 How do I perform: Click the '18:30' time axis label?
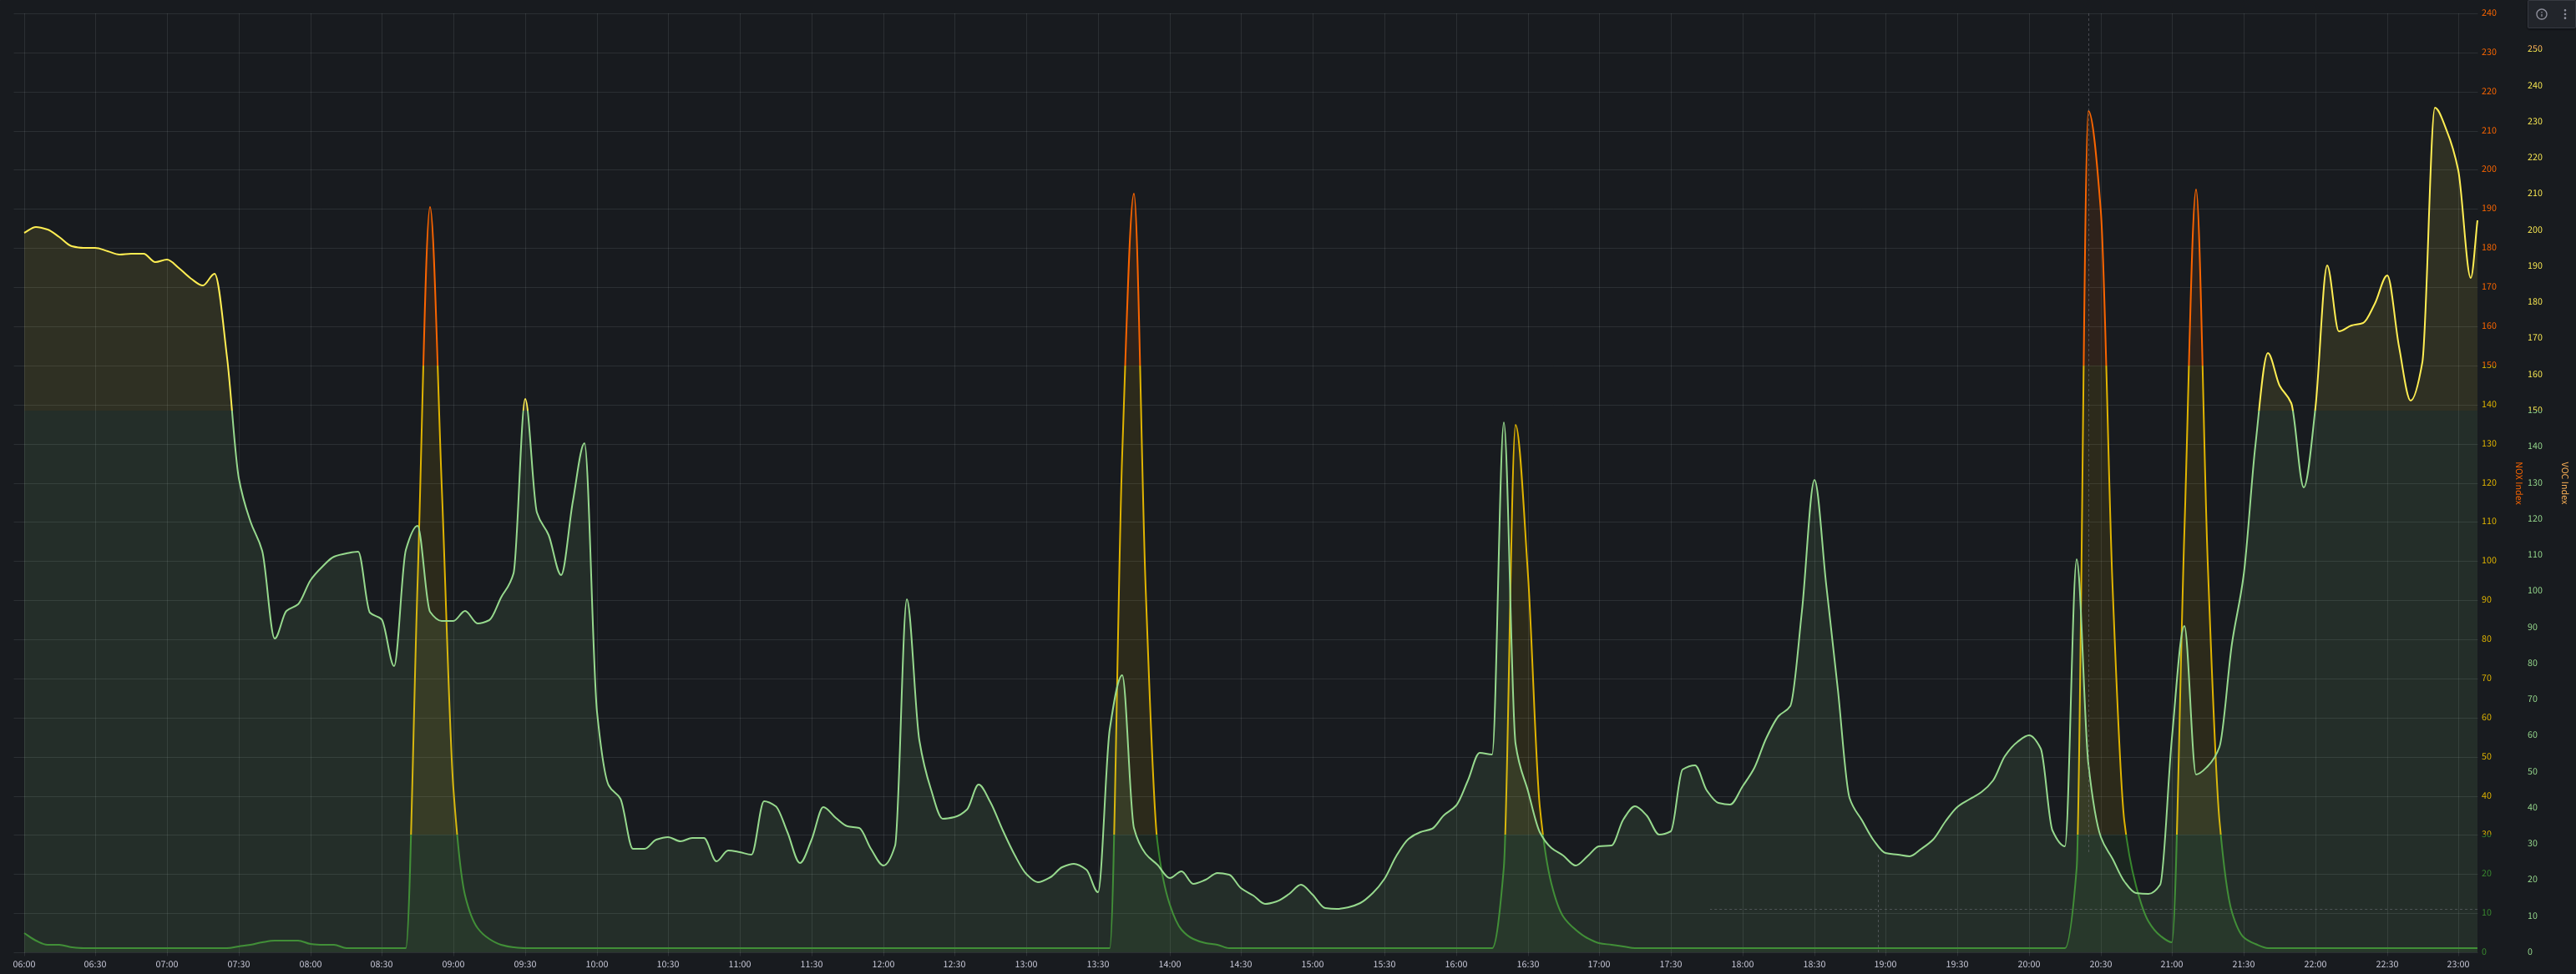[1814, 965]
